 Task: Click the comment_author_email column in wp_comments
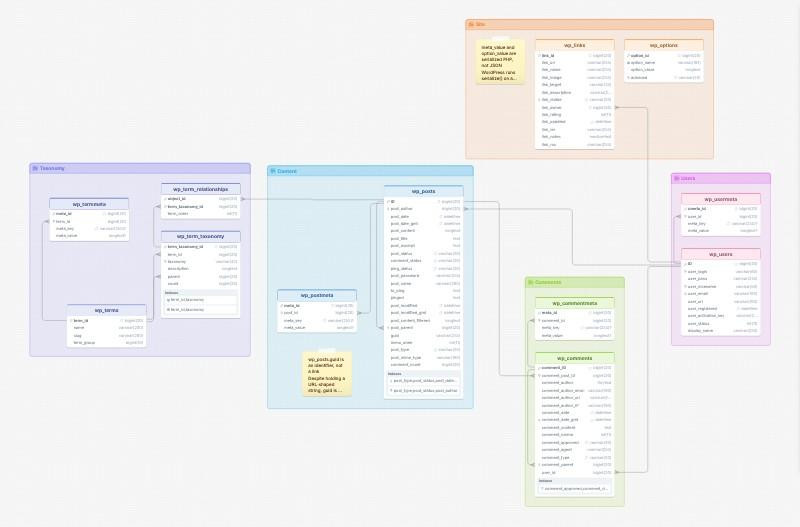point(574,390)
